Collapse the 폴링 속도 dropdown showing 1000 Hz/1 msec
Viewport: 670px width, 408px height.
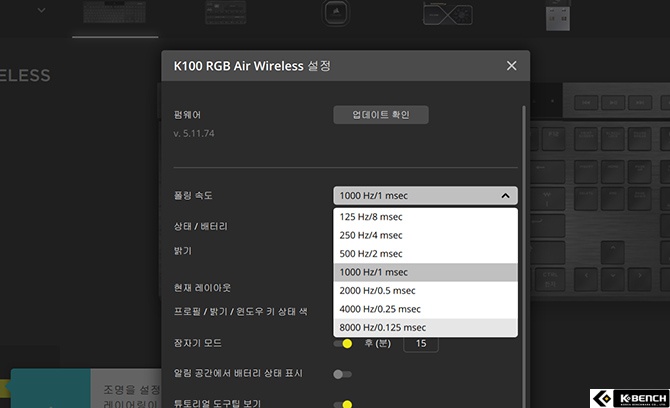425,196
